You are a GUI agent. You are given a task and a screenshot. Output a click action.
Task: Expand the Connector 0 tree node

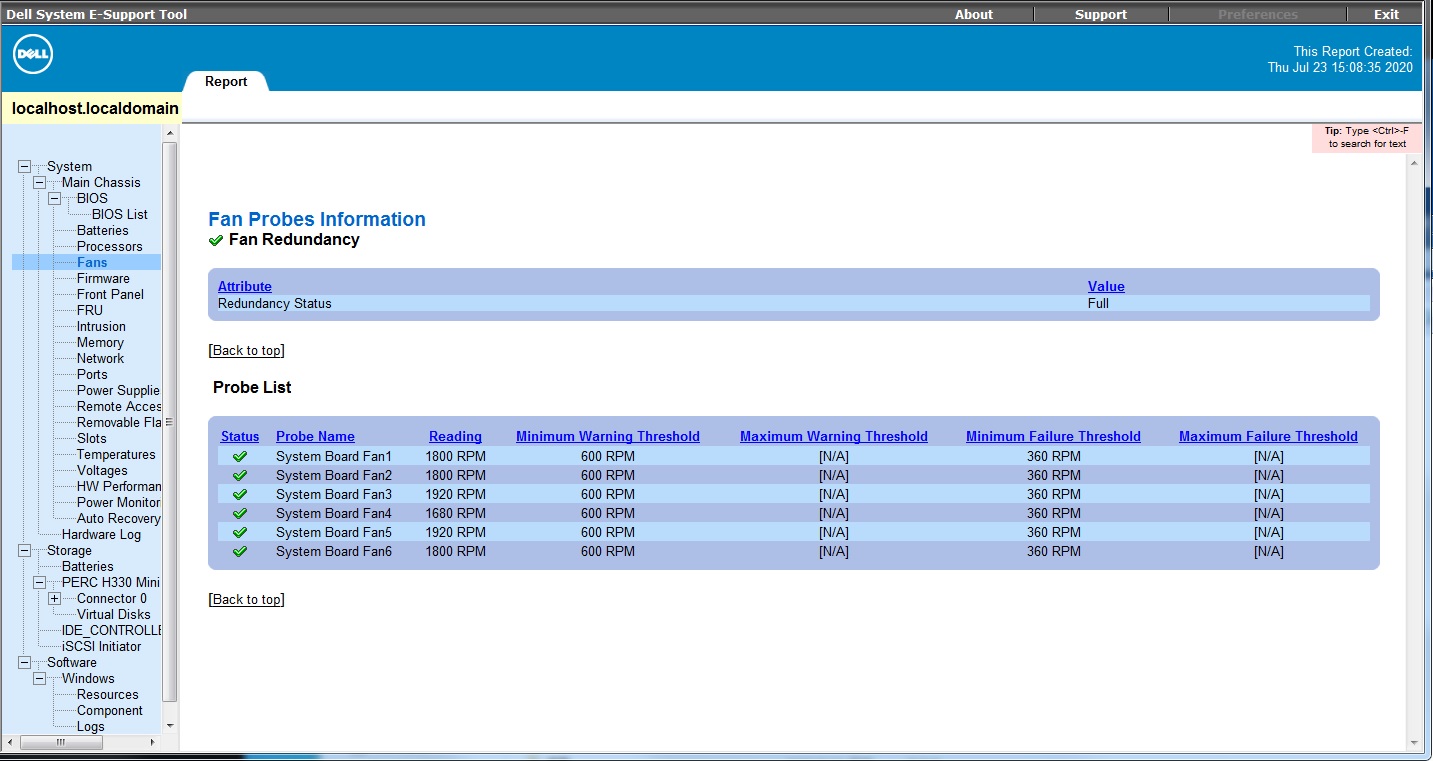point(53,598)
